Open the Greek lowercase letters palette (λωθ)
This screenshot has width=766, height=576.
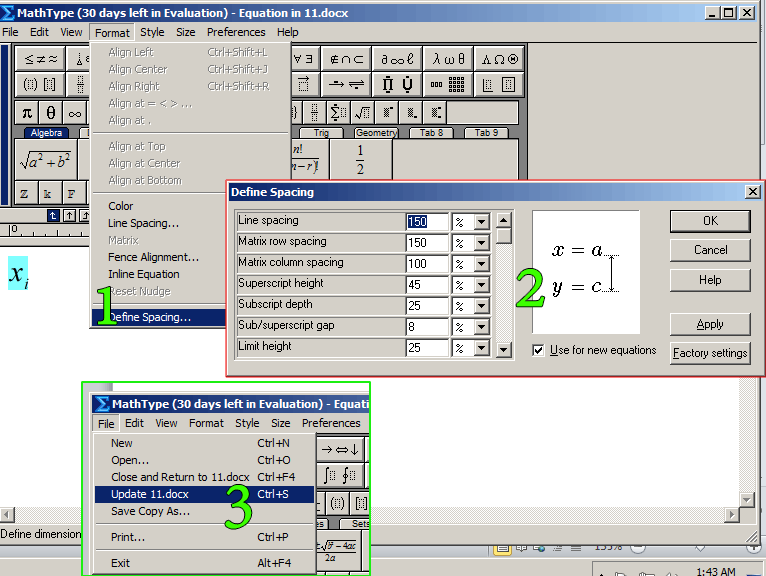[448, 59]
